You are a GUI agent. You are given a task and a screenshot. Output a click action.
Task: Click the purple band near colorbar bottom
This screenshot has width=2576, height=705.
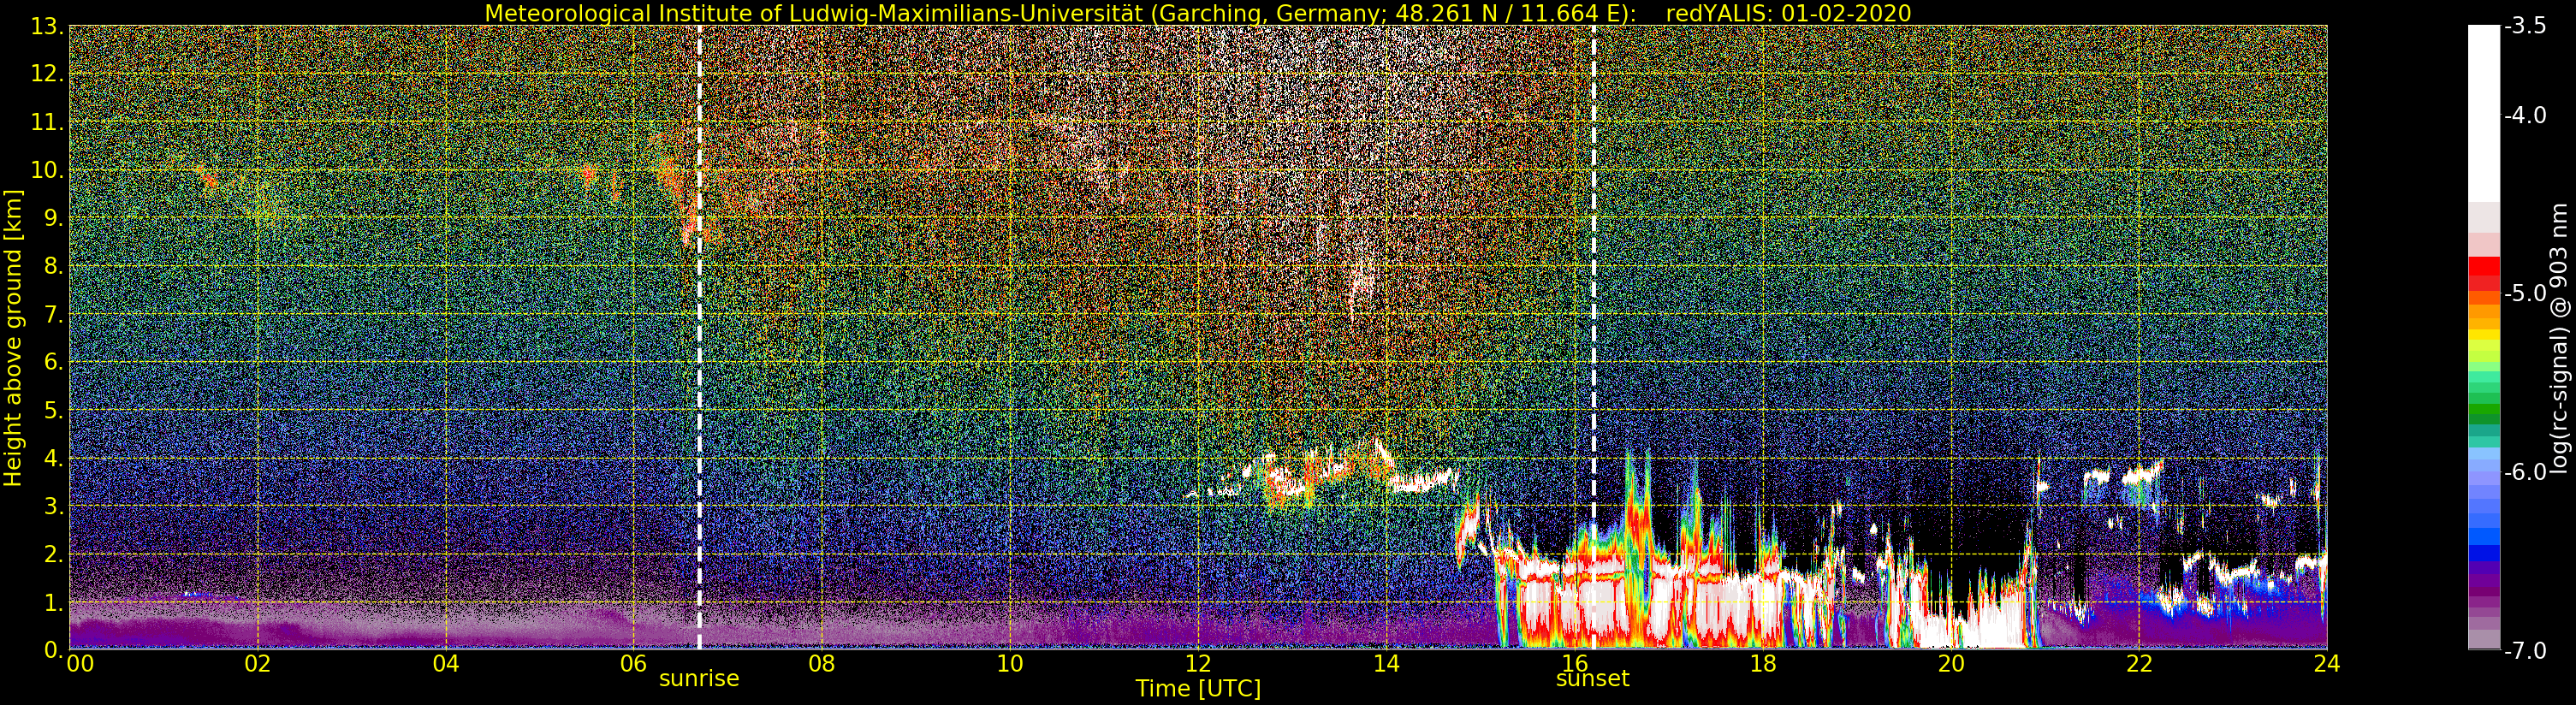pyautogui.click(x=2484, y=590)
